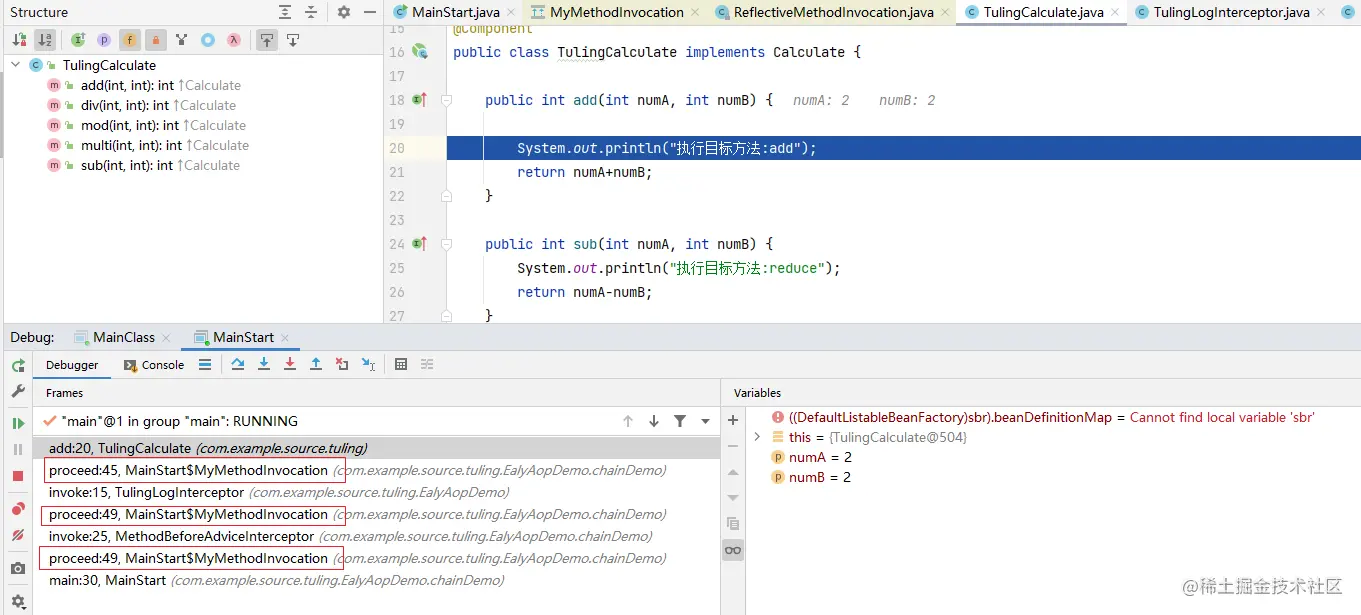Click Rerun debug session icon
This screenshot has width=1361, height=615.
point(18,366)
